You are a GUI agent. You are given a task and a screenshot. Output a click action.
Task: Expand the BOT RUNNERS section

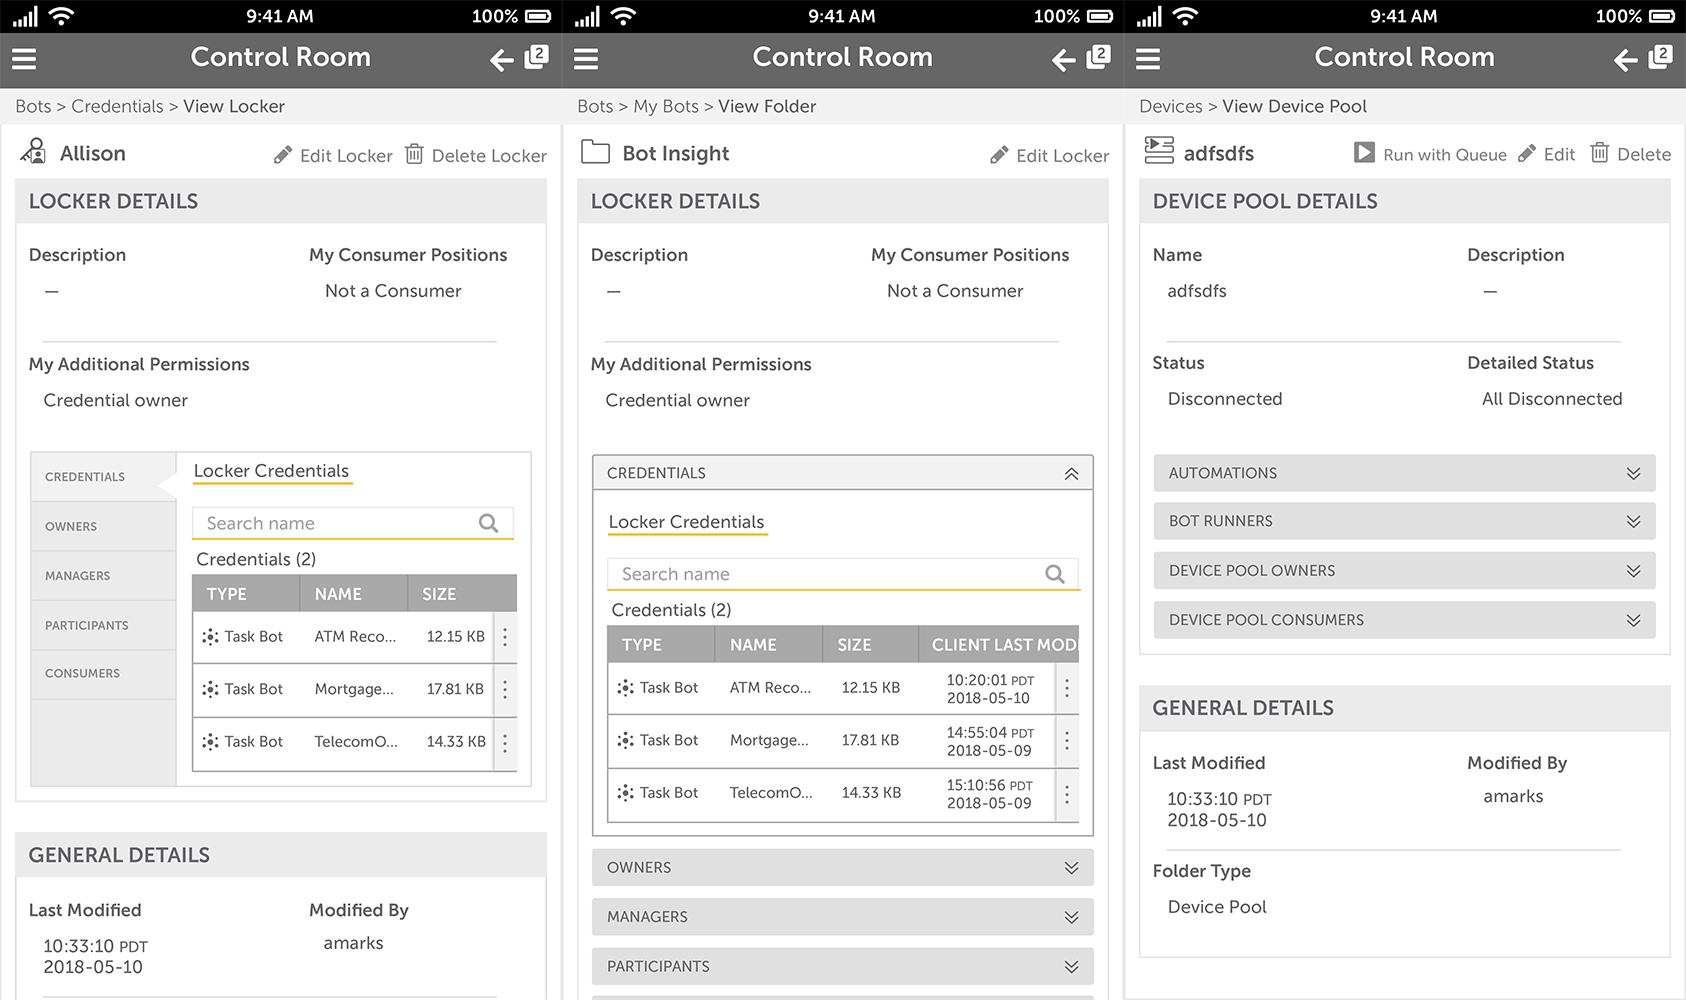click(1635, 521)
